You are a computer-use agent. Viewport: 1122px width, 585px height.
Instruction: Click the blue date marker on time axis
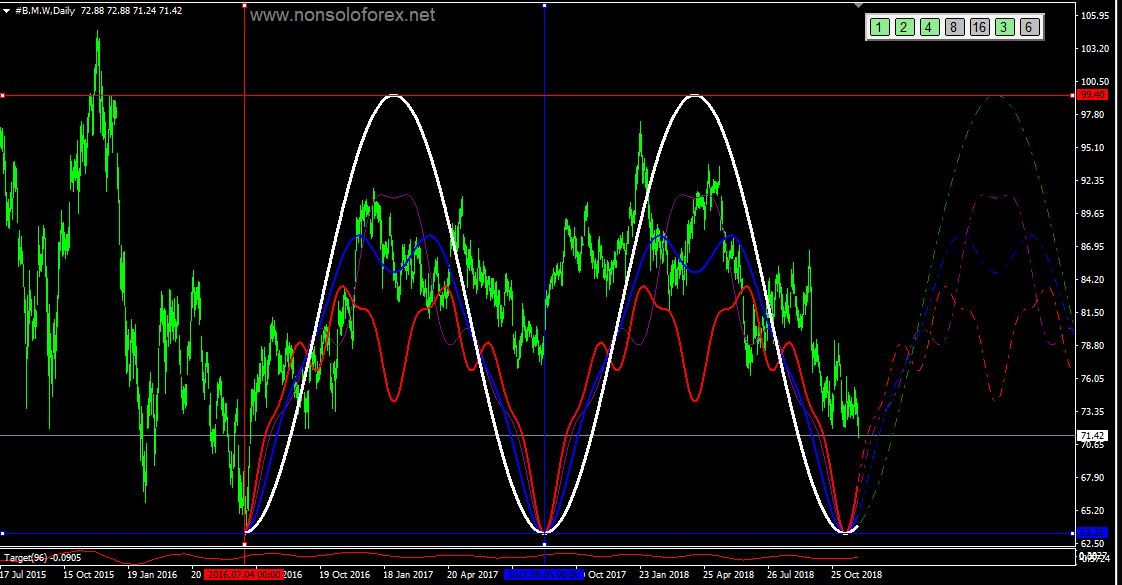[x=543, y=575]
